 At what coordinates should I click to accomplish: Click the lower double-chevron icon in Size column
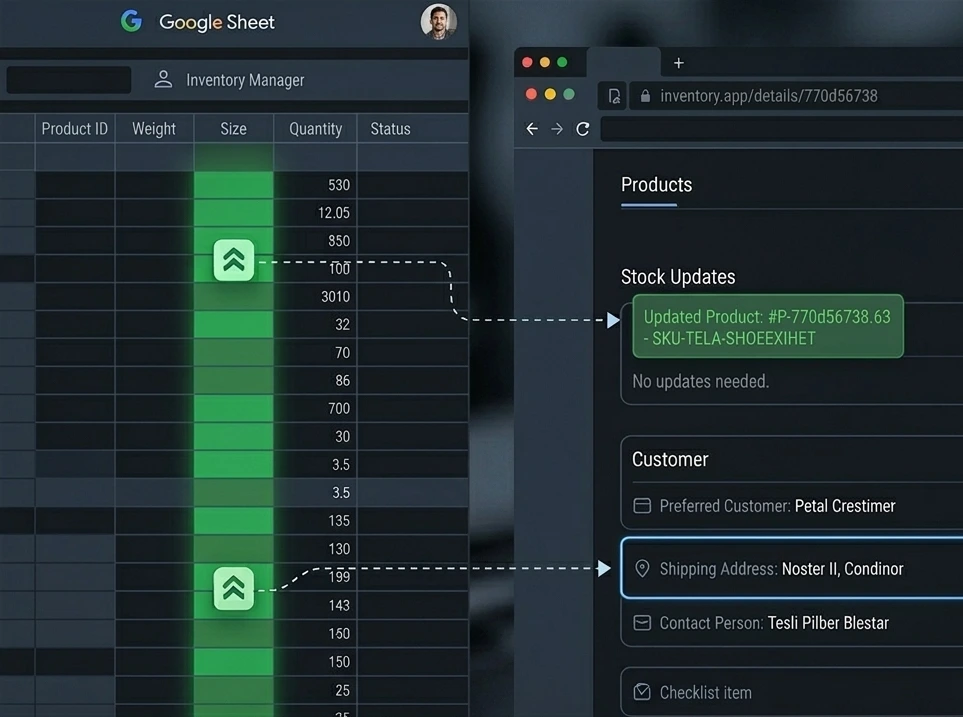click(x=234, y=588)
